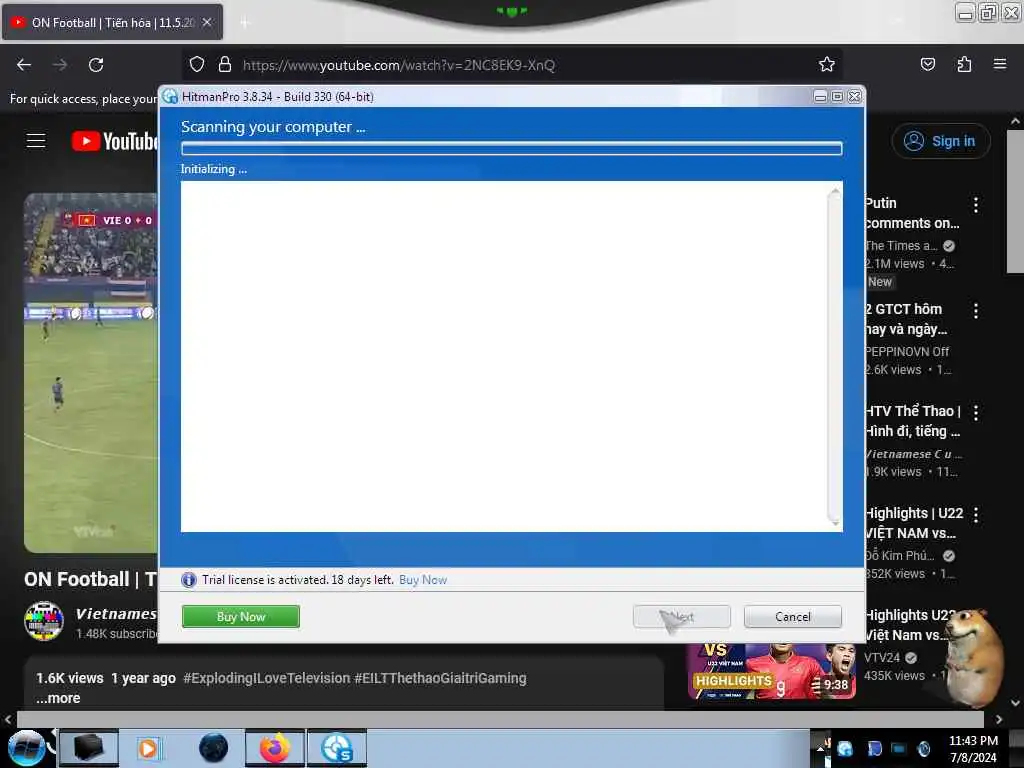Click the "Initializing ..." status text
The image size is (1024, 768).
(214, 169)
